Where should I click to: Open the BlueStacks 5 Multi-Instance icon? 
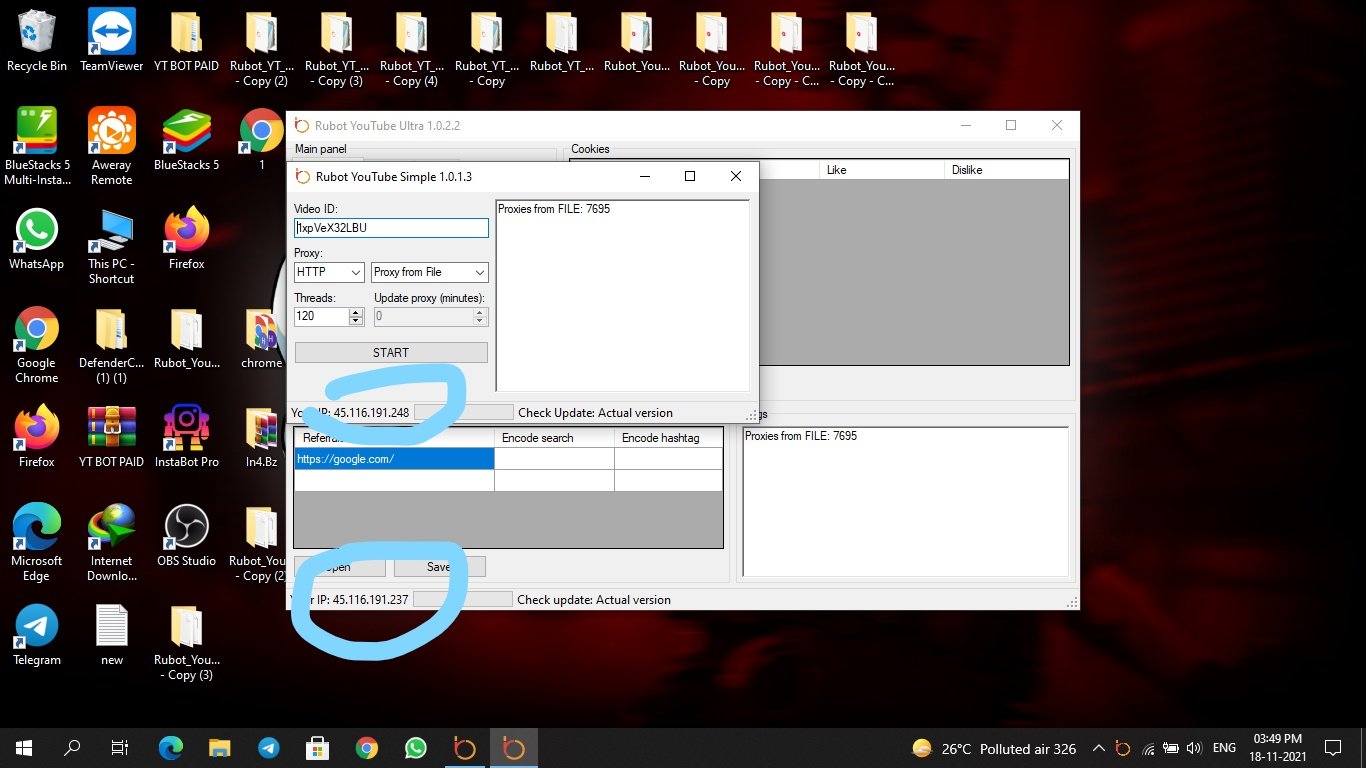coord(37,131)
